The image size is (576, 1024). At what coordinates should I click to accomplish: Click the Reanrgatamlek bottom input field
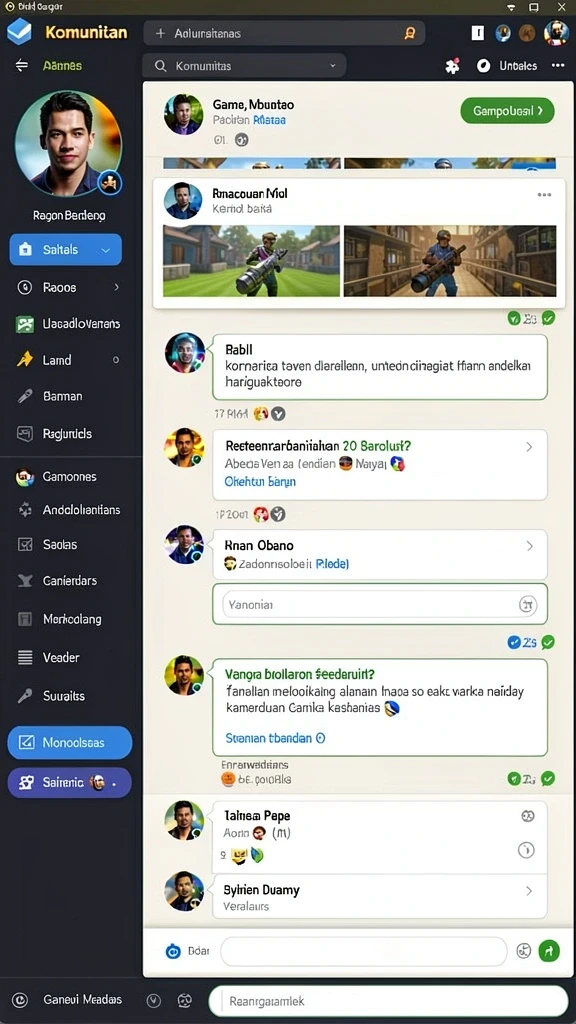click(x=388, y=1001)
